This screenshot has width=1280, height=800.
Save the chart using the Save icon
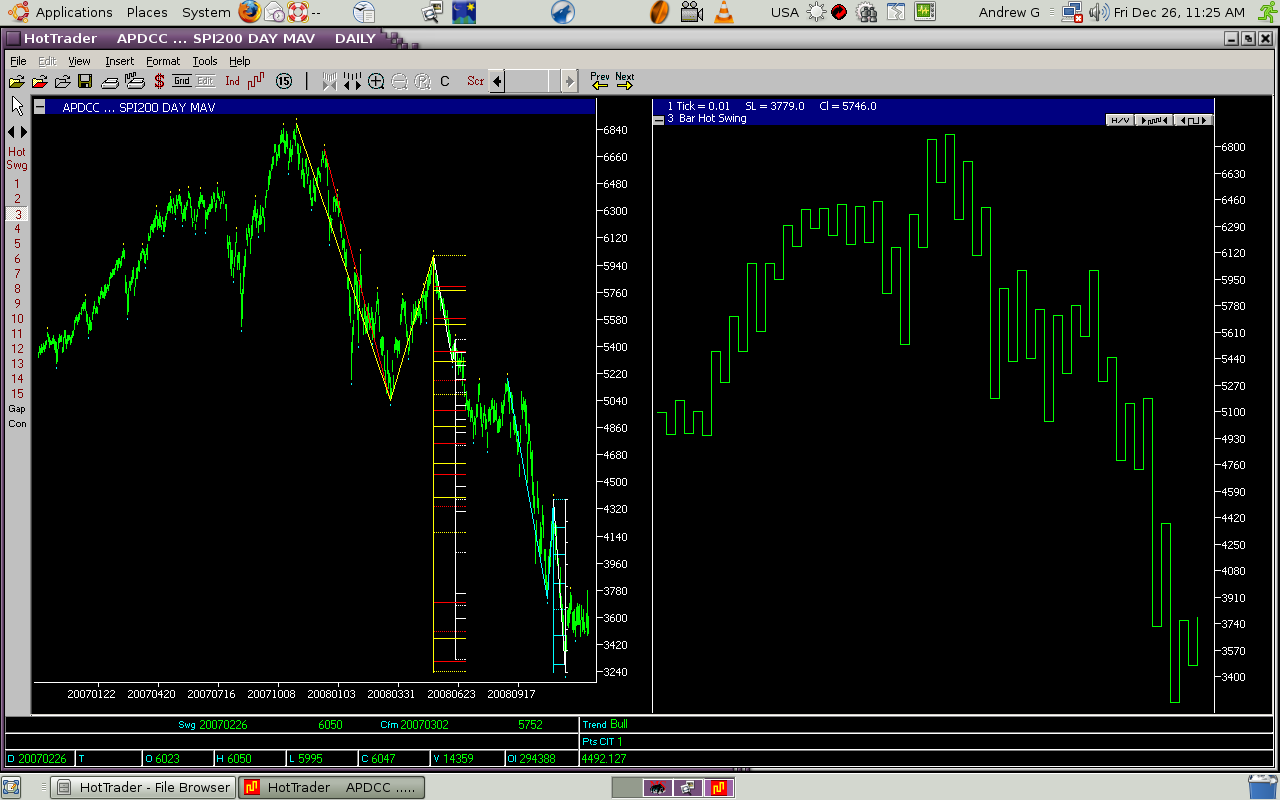coord(85,81)
